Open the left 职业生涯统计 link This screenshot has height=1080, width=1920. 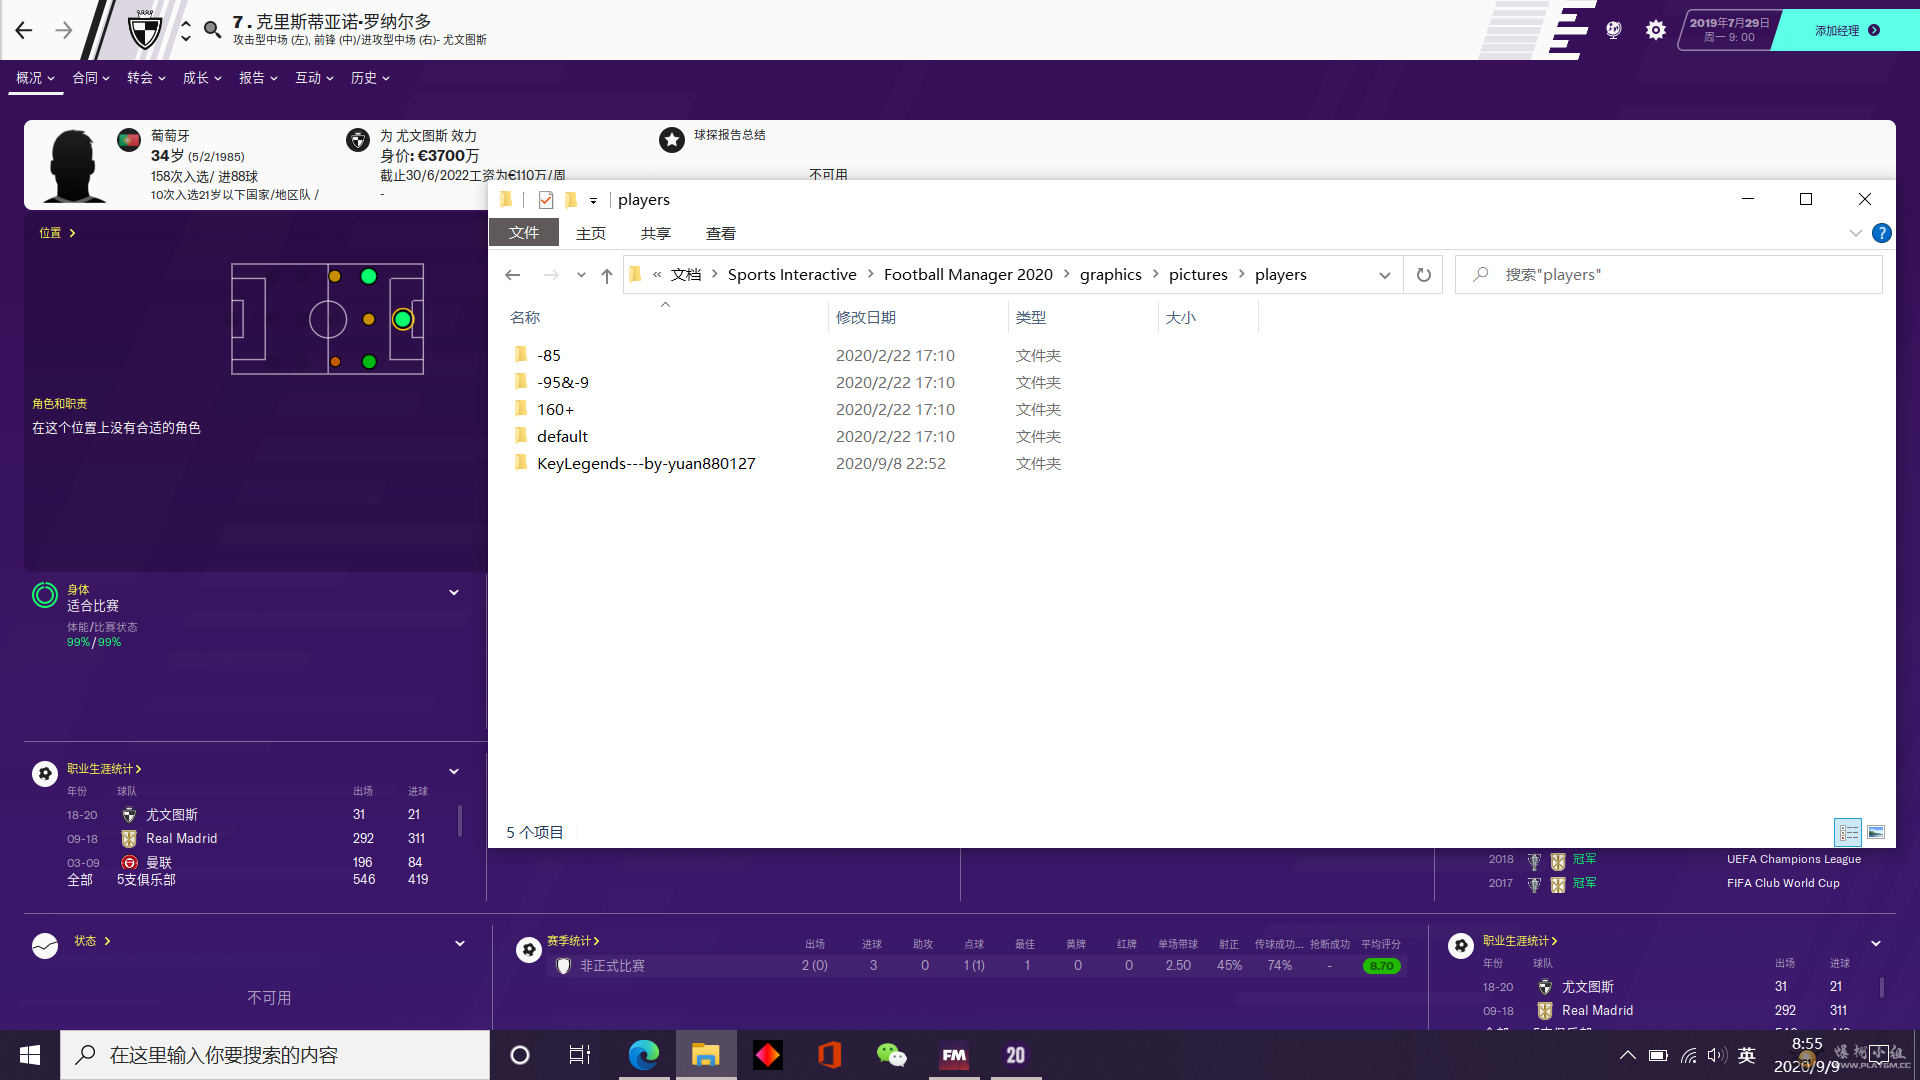pos(104,769)
